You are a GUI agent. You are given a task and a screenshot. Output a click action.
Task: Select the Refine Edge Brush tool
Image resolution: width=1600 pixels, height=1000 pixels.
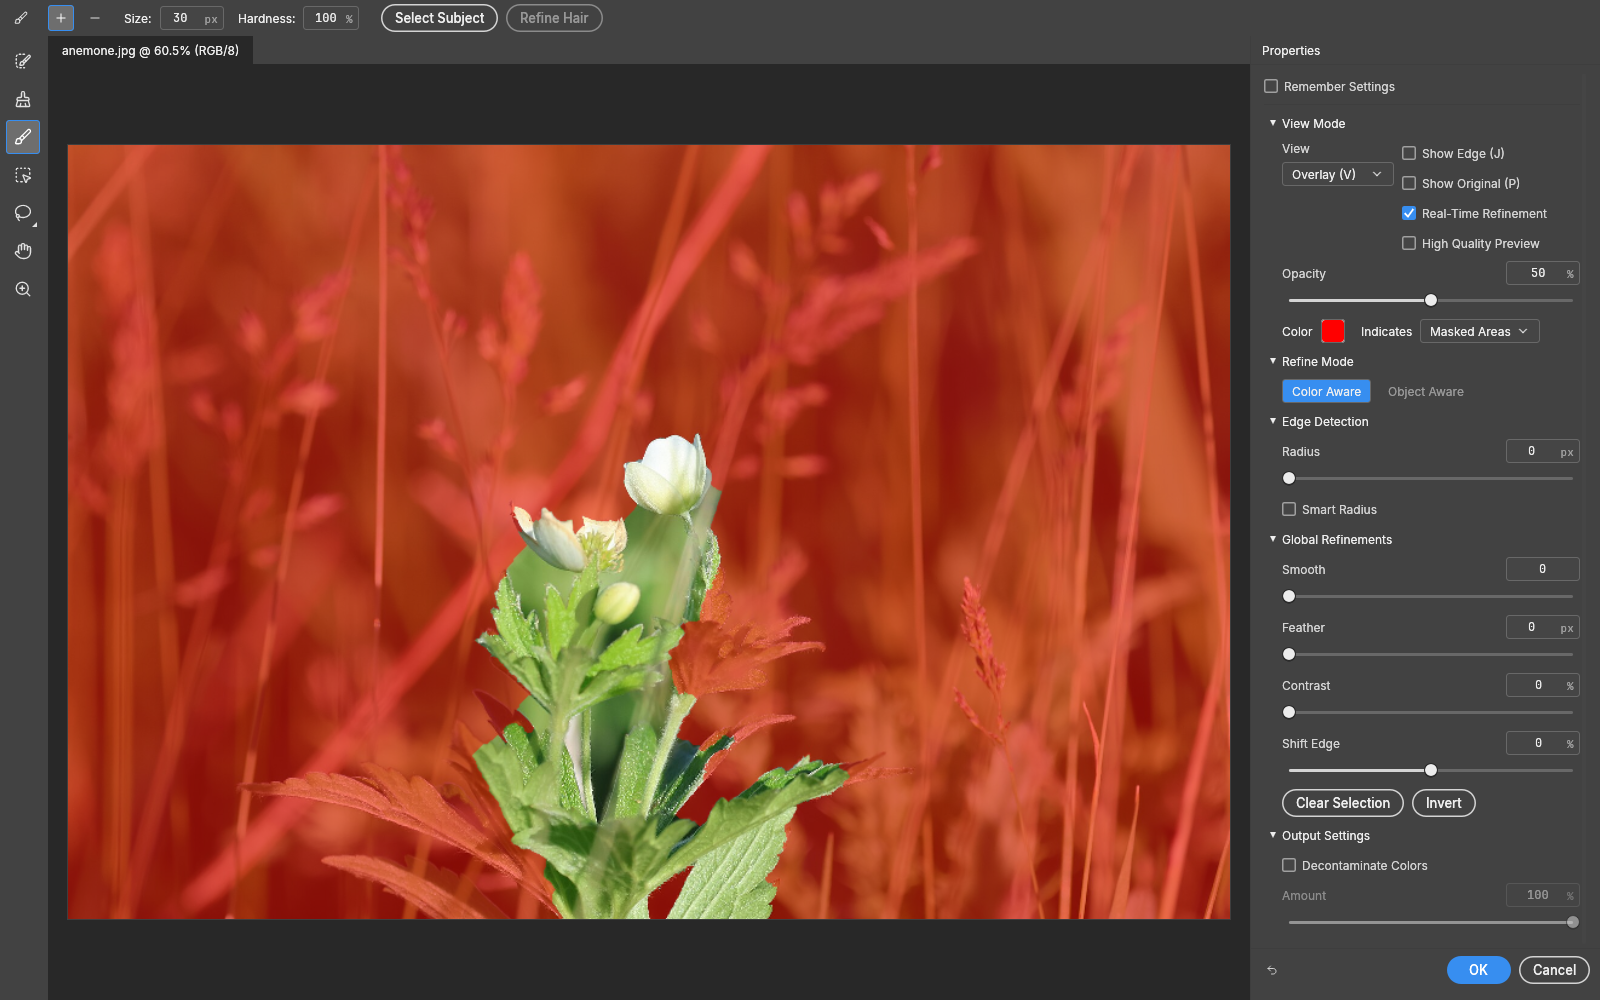point(23,99)
